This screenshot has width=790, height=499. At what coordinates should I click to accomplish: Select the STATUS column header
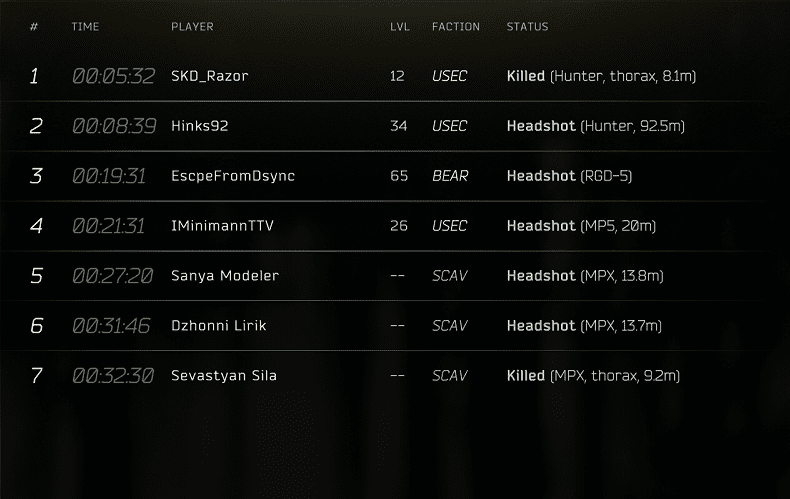527,27
